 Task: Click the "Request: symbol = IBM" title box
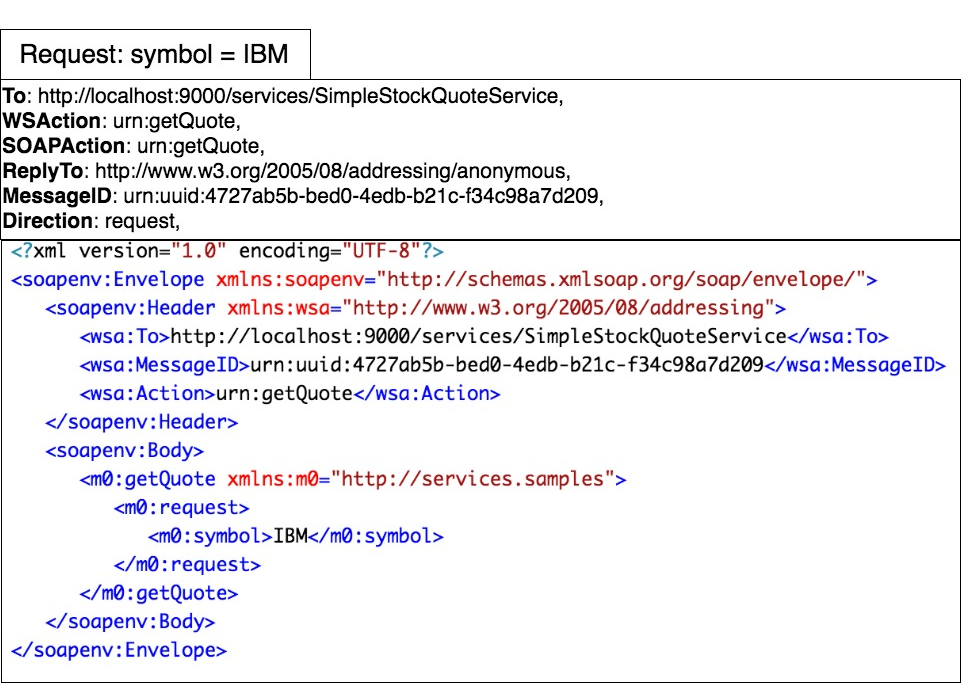click(x=155, y=54)
